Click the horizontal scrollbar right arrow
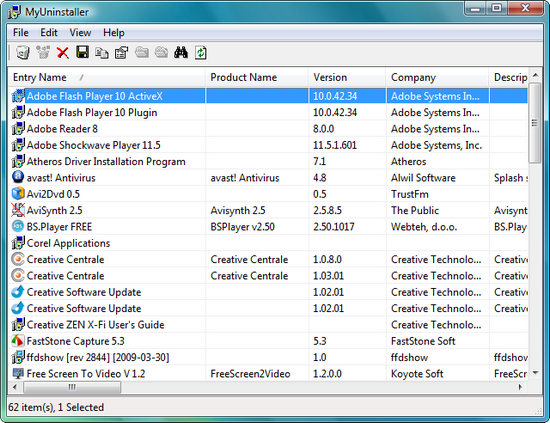 point(521,387)
